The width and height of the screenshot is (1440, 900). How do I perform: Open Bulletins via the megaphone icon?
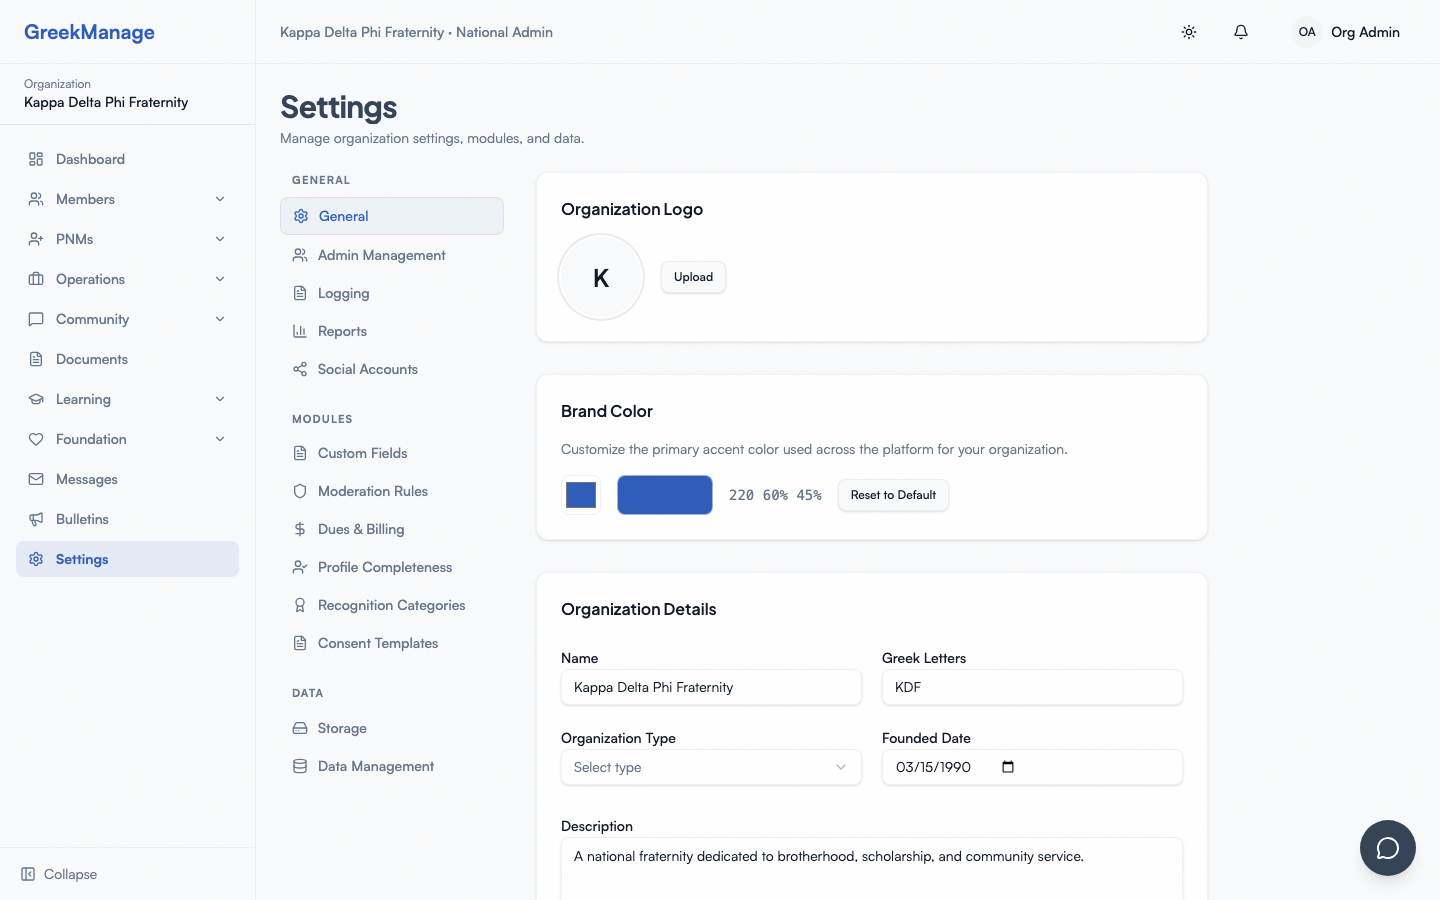35,519
